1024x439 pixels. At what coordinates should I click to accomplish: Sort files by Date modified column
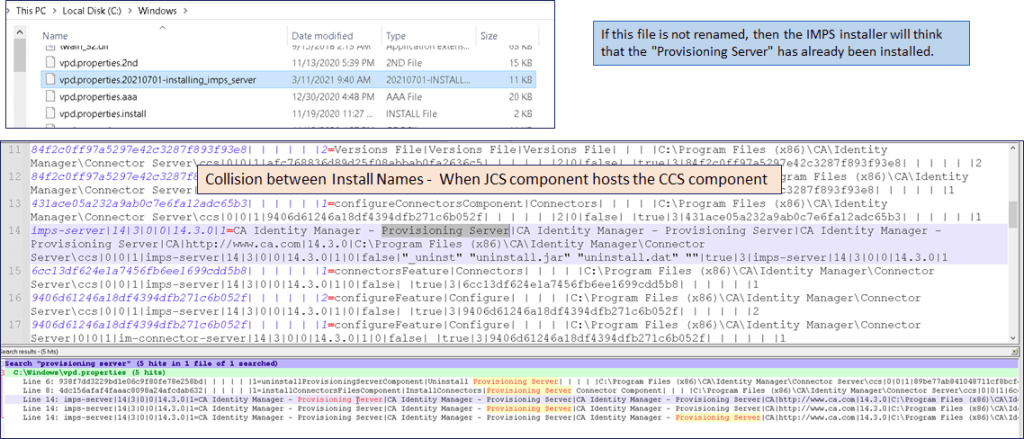[321, 36]
